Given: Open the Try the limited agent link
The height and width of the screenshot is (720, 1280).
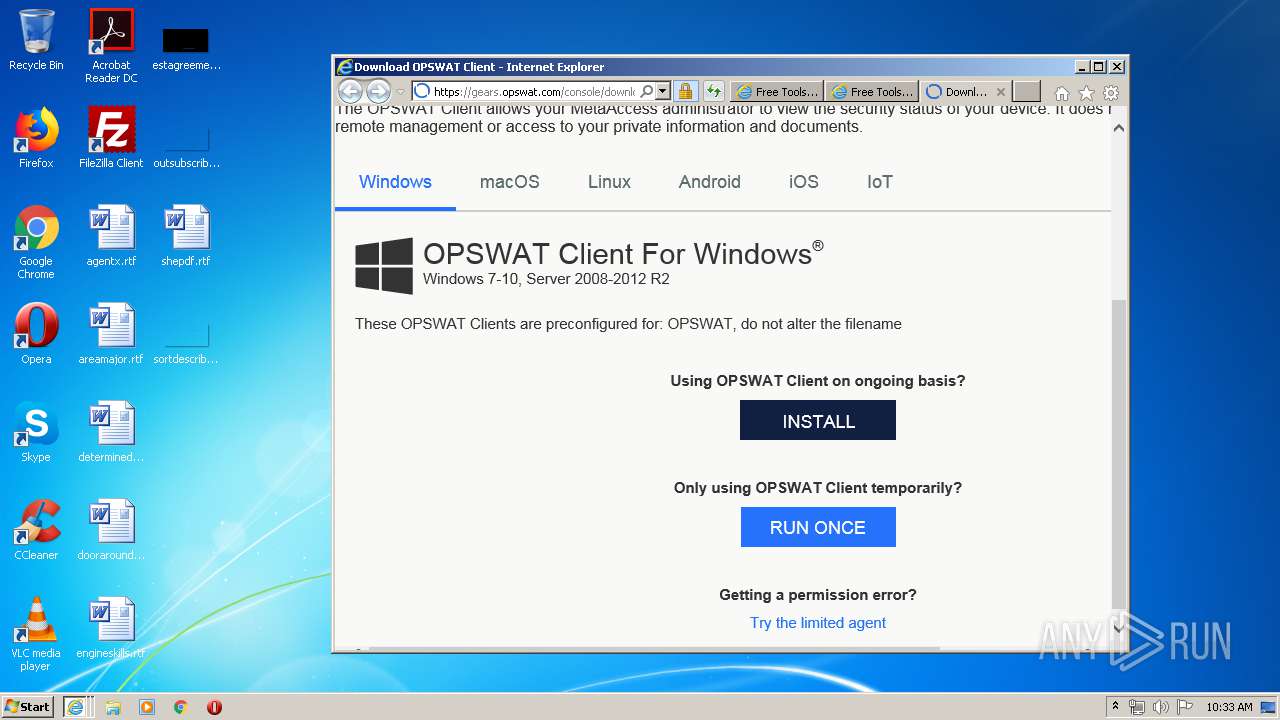Looking at the screenshot, I should coord(818,623).
